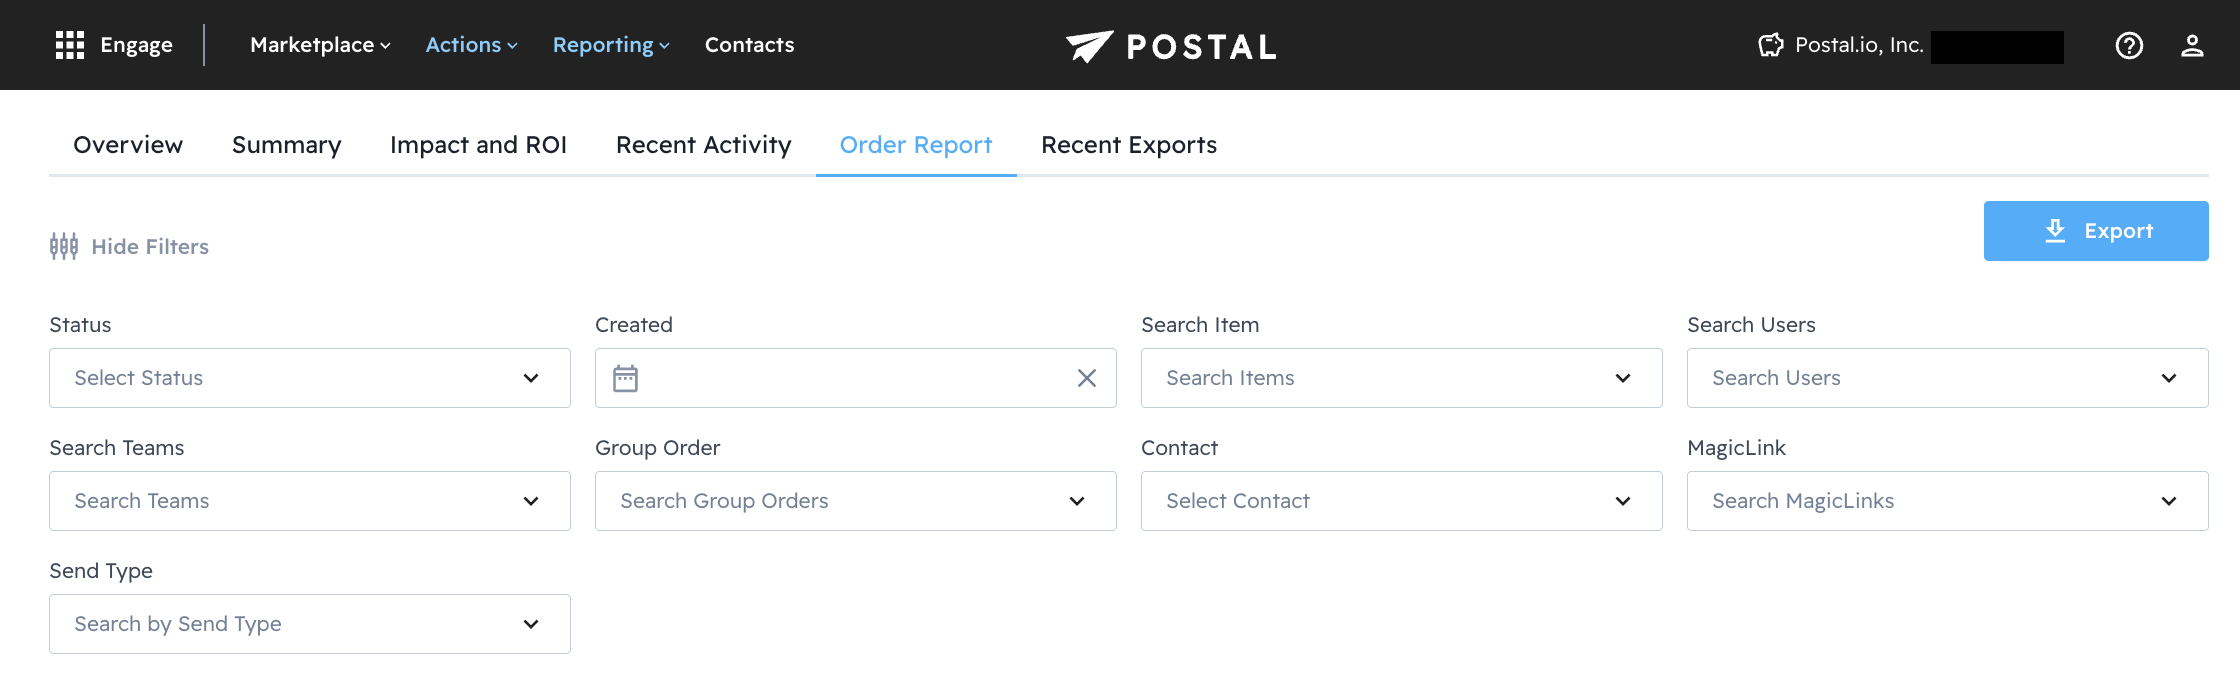Click inside the Created date field
The image size is (2240, 676).
click(x=855, y=378)
